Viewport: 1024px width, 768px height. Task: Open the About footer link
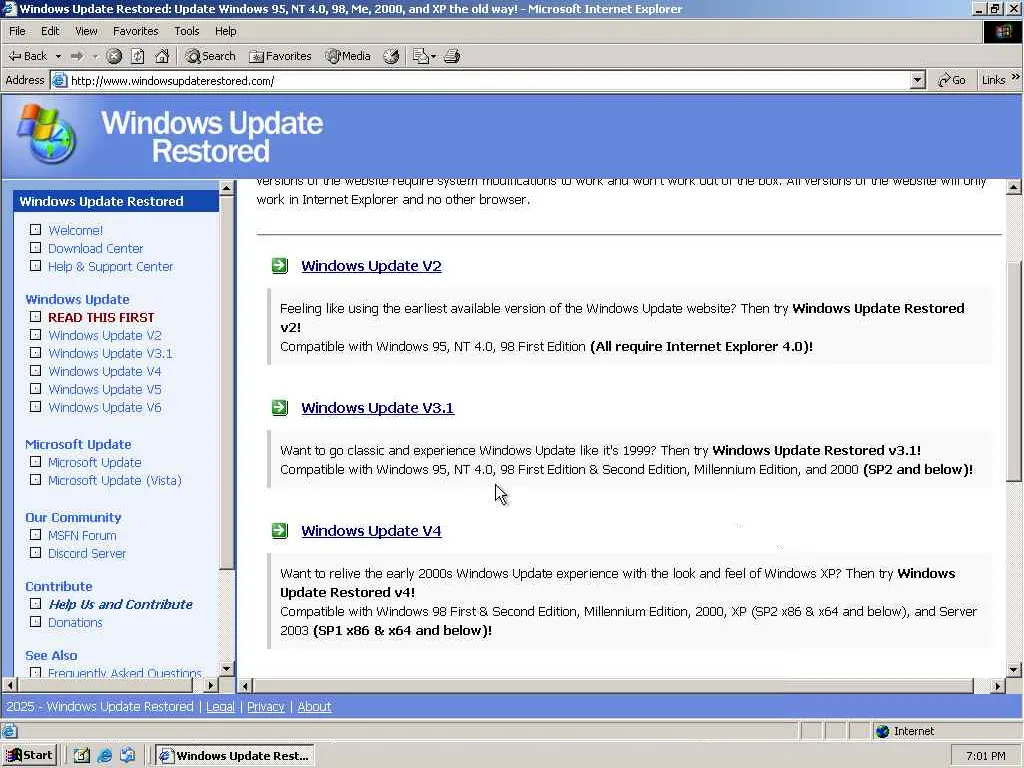point(314,707)
